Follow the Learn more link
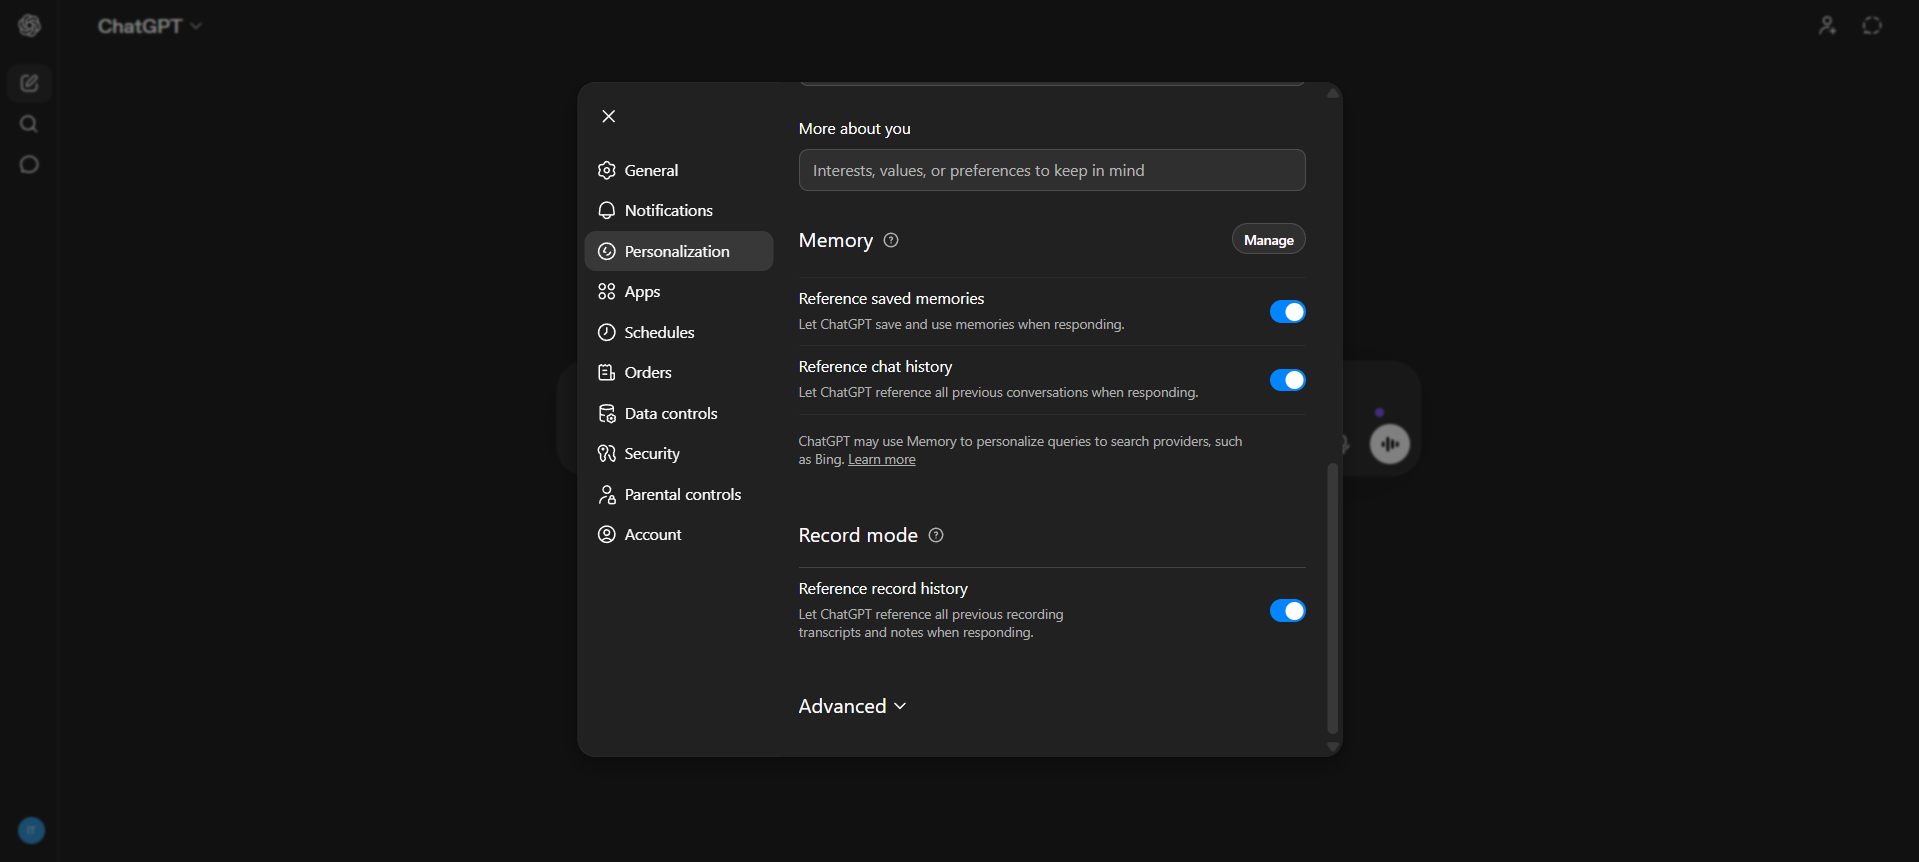Screen dimensions: 1919x862 tap(881, 460)
